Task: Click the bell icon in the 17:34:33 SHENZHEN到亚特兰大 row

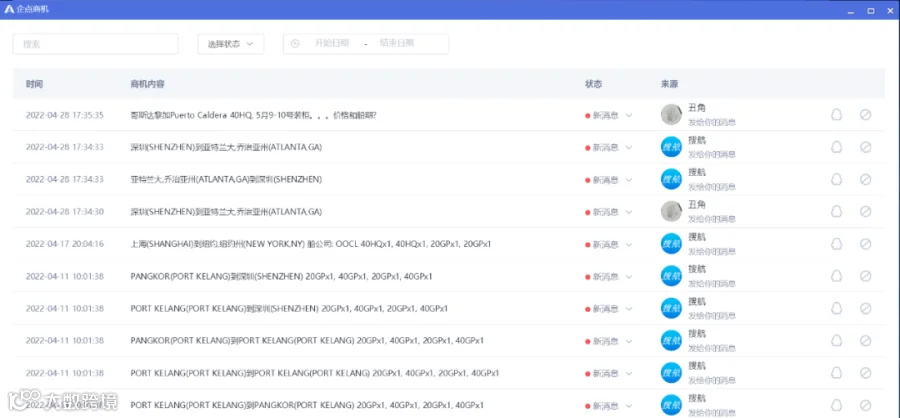Action: tap(836, 147)
